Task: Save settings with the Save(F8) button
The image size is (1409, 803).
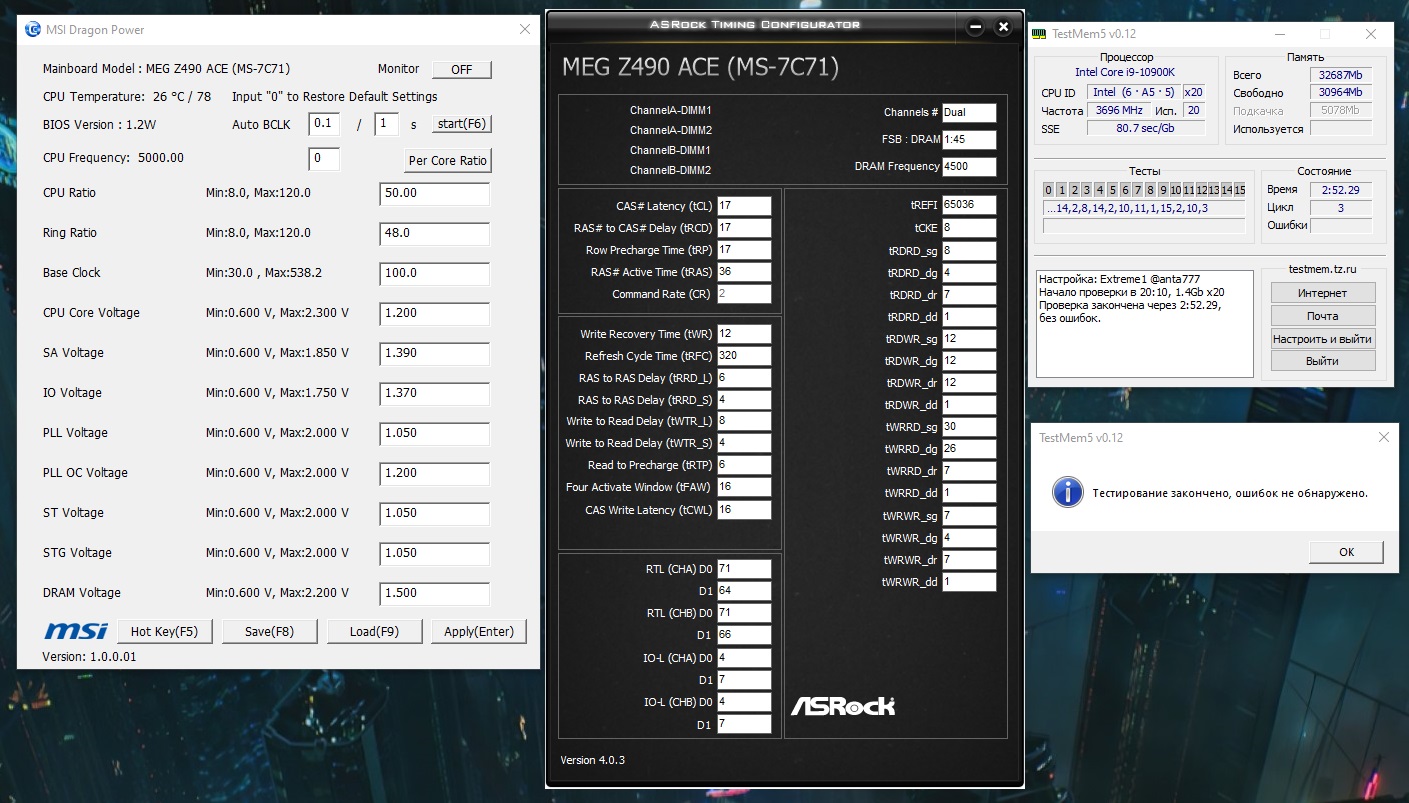Action: click(270, 631)
